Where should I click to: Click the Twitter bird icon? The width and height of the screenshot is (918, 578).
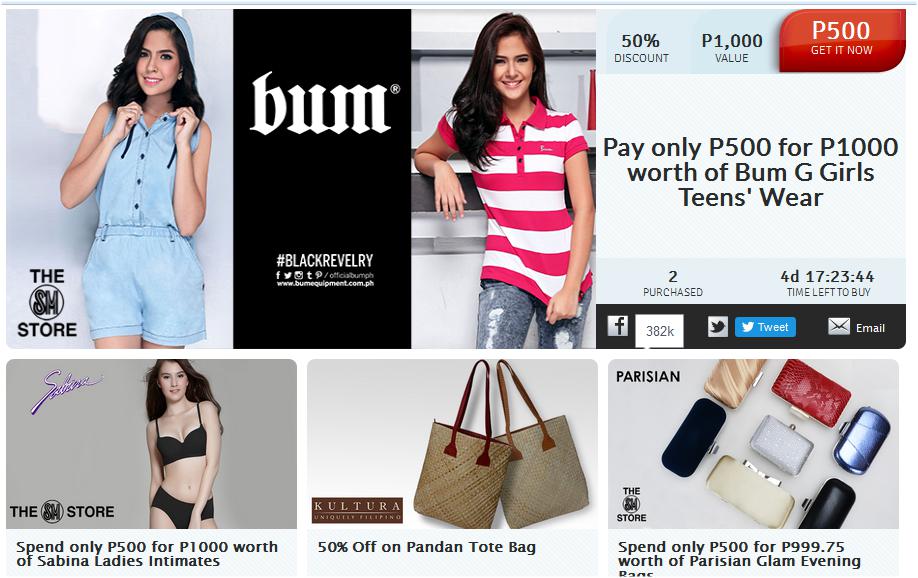[718, 327]
